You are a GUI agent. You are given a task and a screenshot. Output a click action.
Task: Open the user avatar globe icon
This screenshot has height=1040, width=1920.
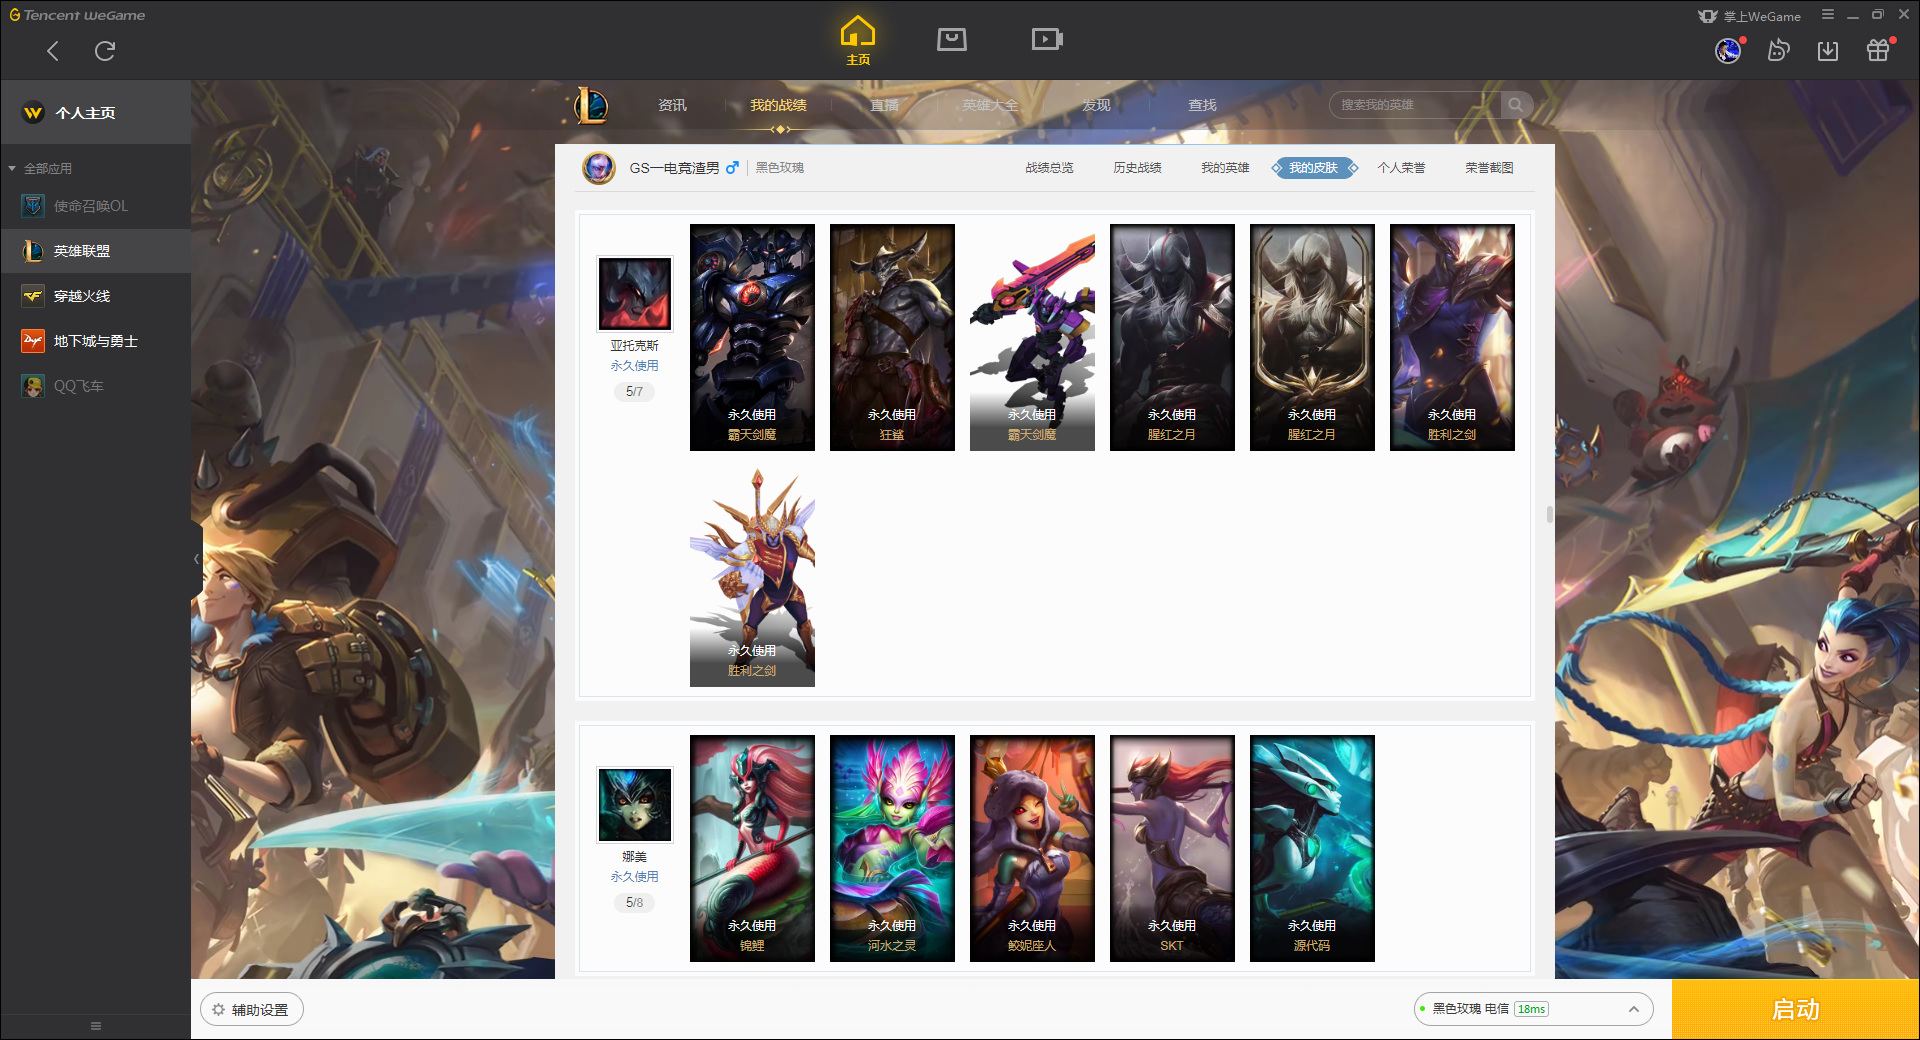[x=1728, y=50]
